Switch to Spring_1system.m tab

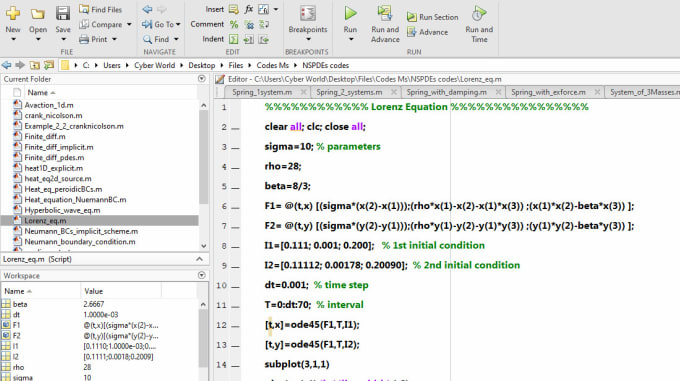click(x=262, y=92)
